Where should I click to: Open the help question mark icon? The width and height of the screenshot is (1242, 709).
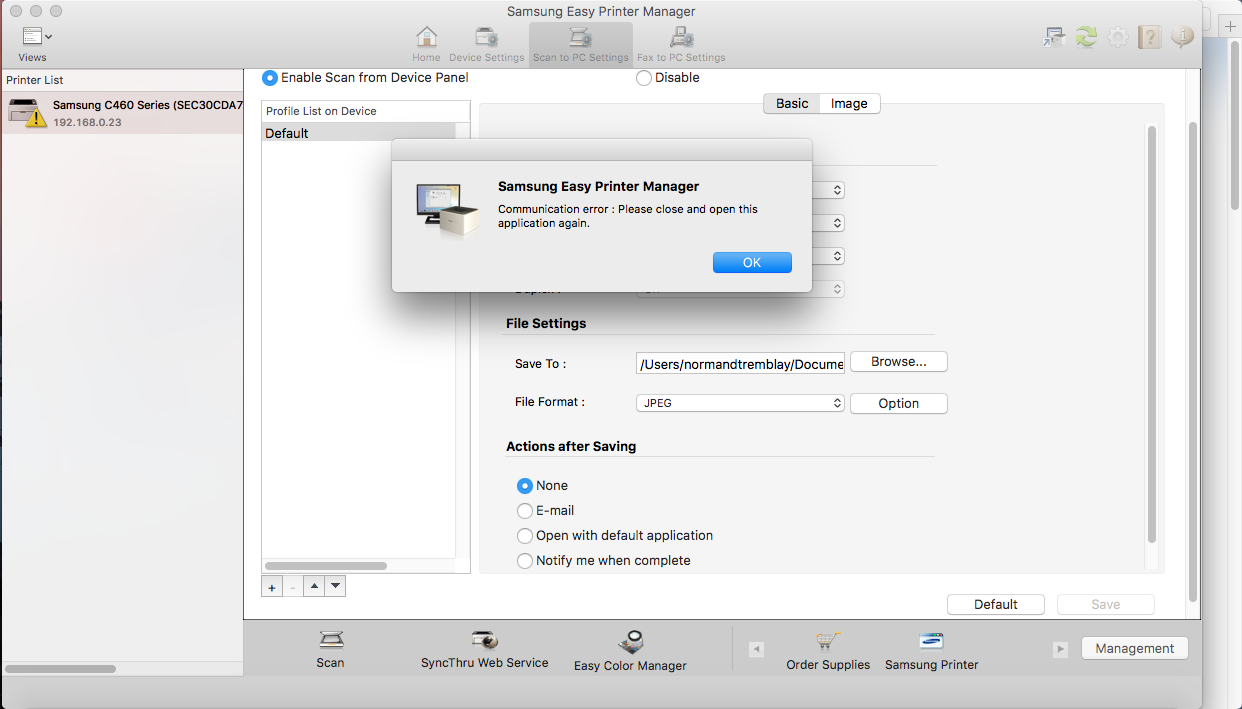1150,37
